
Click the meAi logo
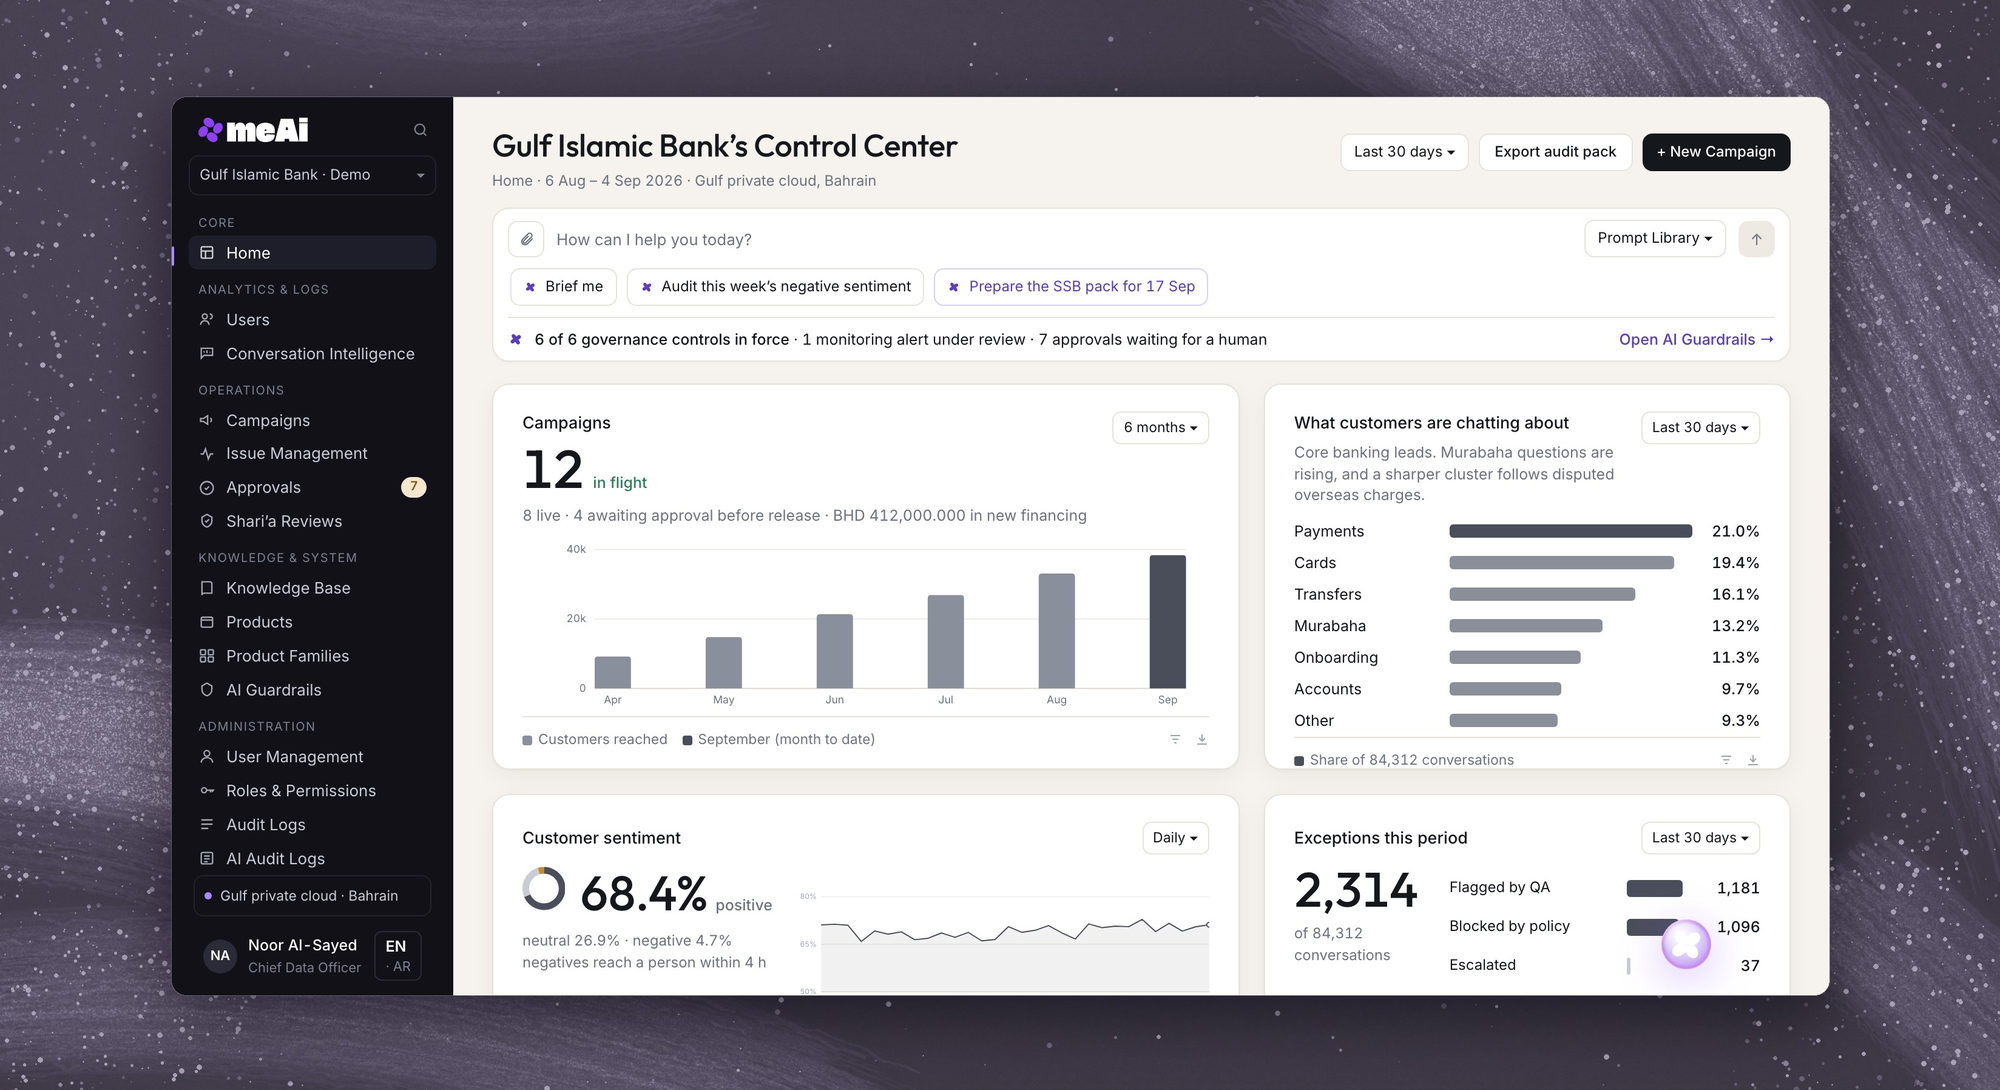coord(253,130)
